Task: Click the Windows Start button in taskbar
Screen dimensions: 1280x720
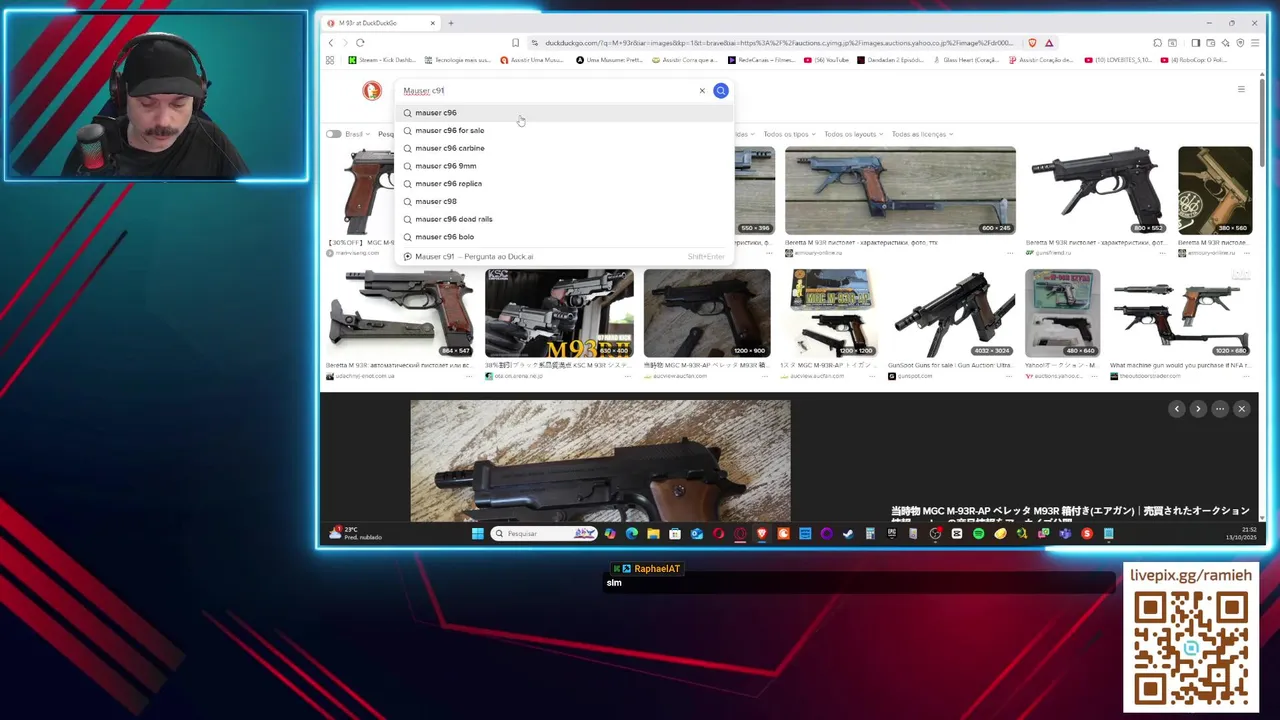Action: click(x=478, y=534)
